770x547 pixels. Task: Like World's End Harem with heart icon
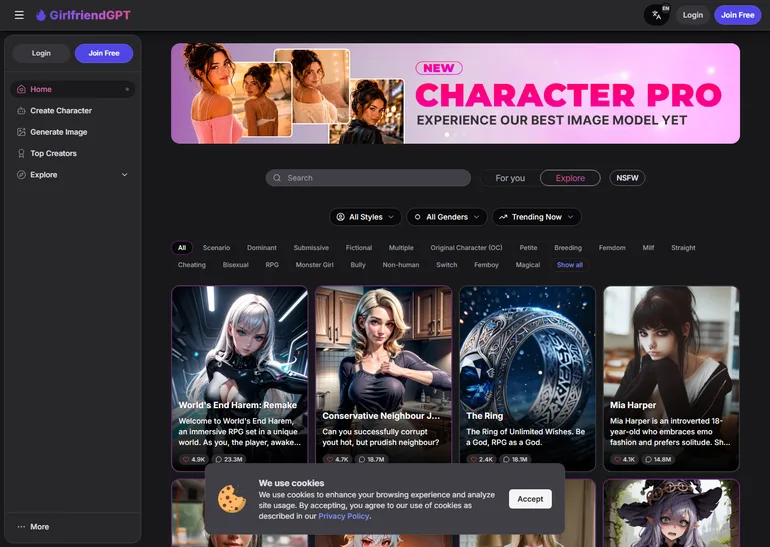(x=186, y=460)
